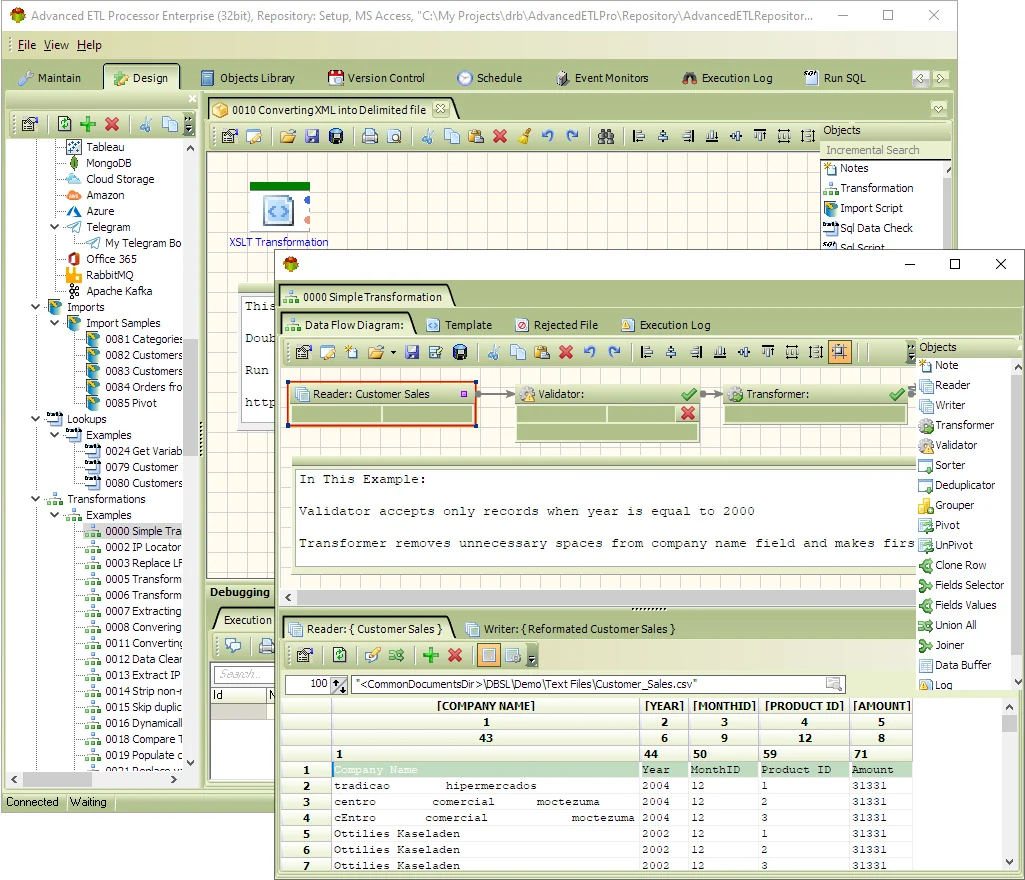Click the Incremental Search field
Image resolution: width=1025 pixels, height=880 pixels.
pos(885,150)
